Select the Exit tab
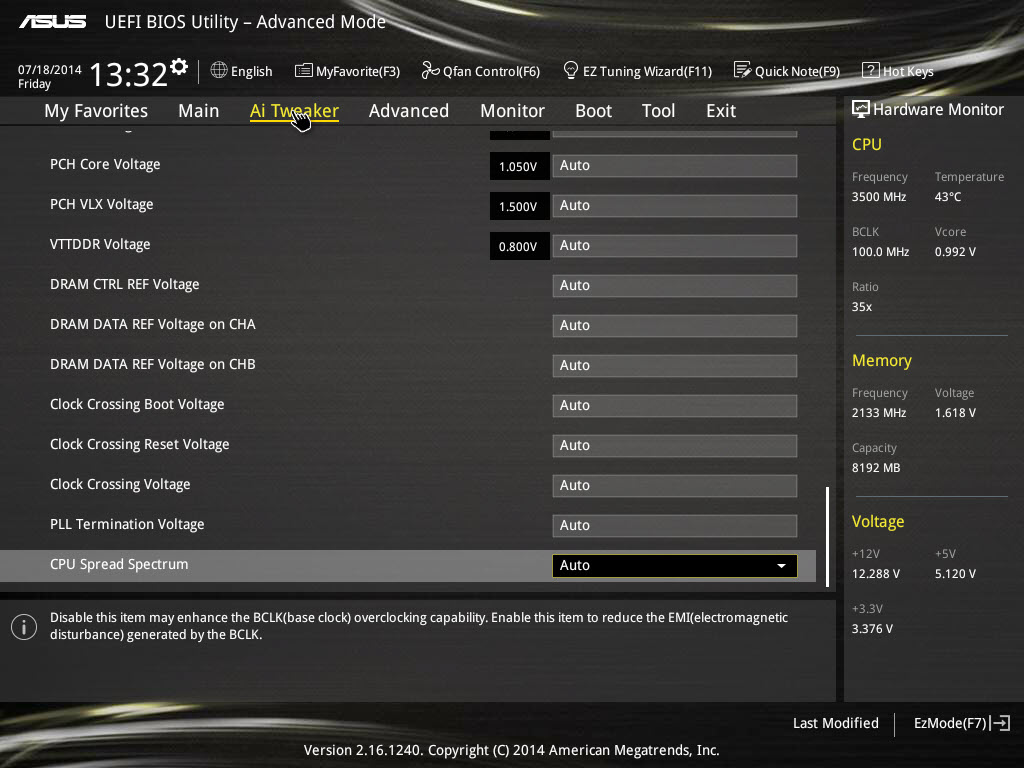Image resolution: width=1024 pixels, height=768 pixels. click(721, 111)
